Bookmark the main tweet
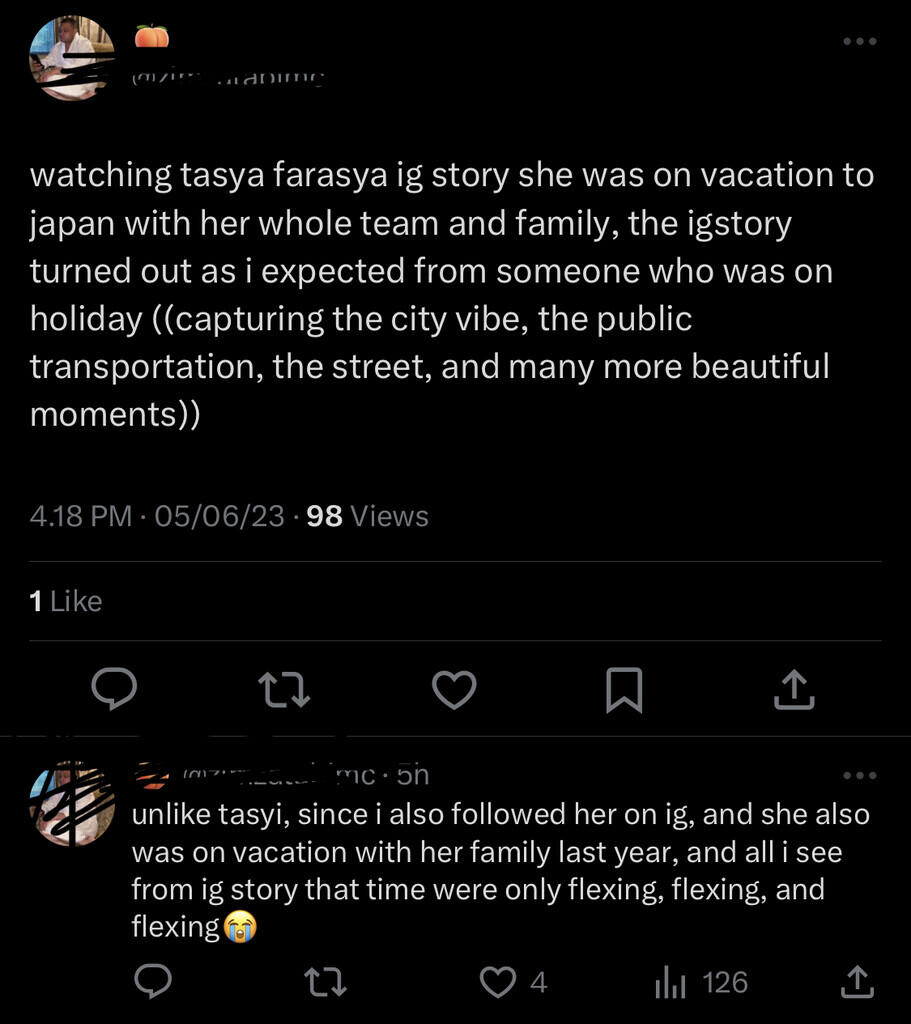Viewport: 911px width, 1024px height. pos(624,689)
